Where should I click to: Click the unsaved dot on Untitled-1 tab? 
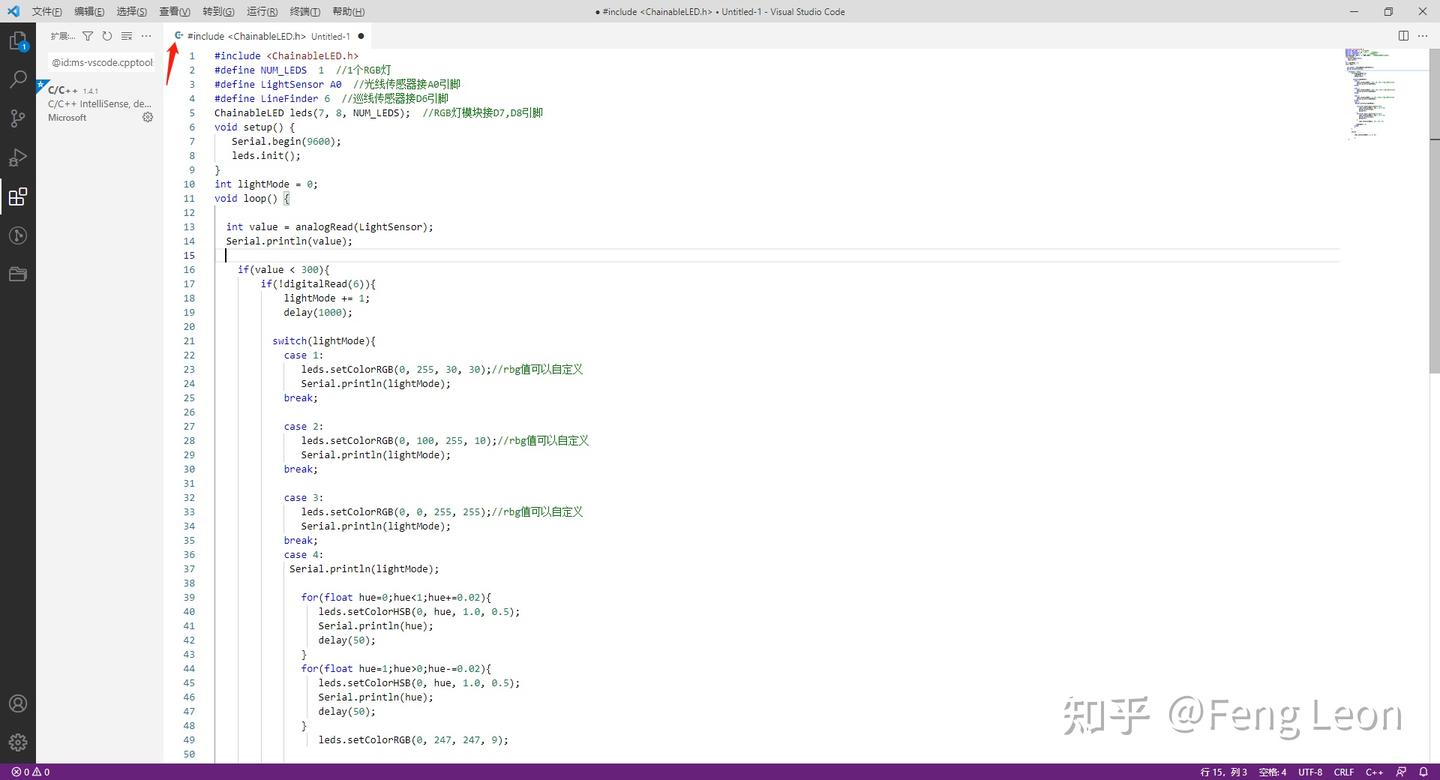pyautogui.click(x=361, y=36)
